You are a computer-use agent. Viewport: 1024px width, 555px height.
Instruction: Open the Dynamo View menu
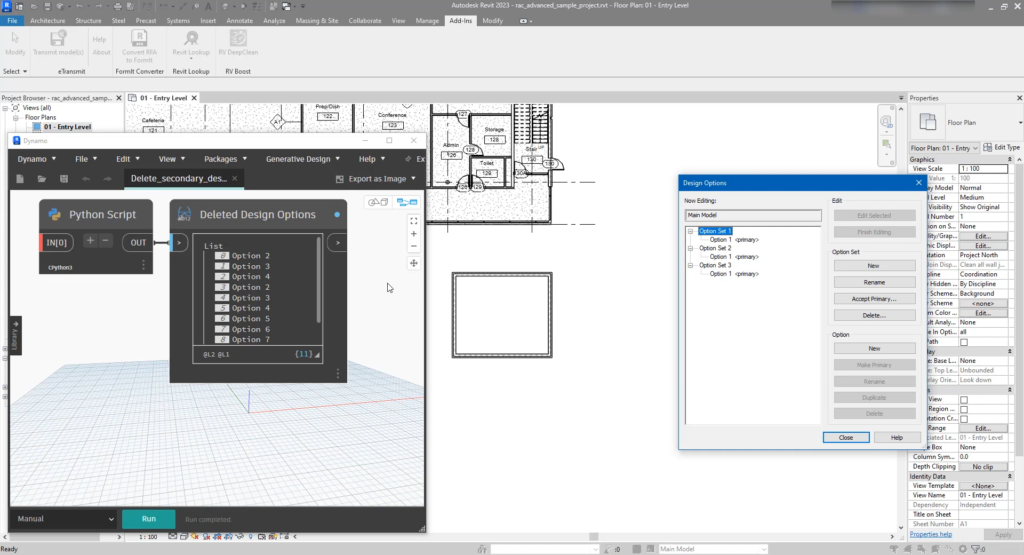pyautogui.click(x=172, y=159)
